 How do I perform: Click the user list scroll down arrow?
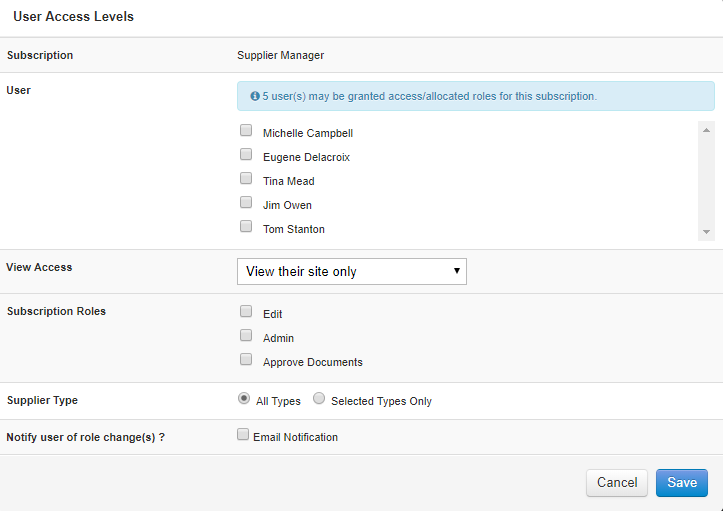pos(707,232)
